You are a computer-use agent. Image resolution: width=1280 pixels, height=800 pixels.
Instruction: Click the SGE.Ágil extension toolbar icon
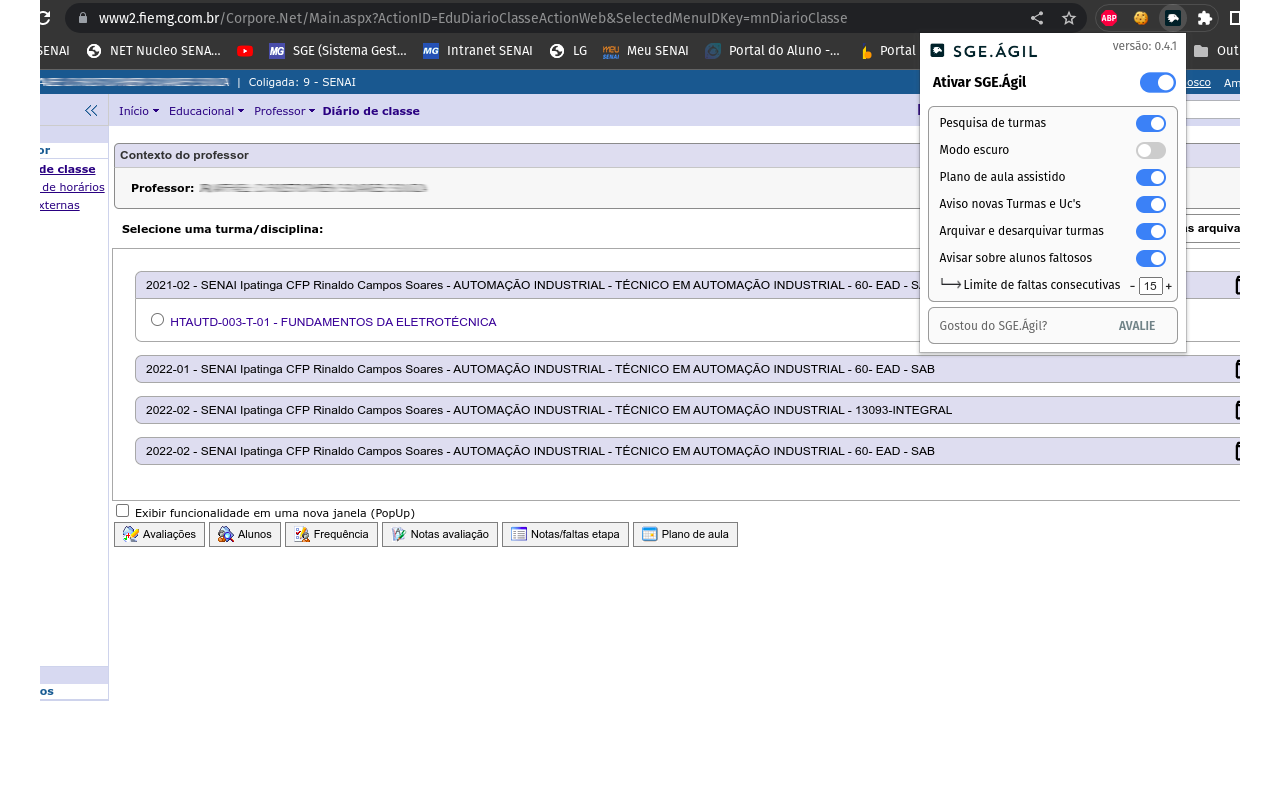(1173, 18)
